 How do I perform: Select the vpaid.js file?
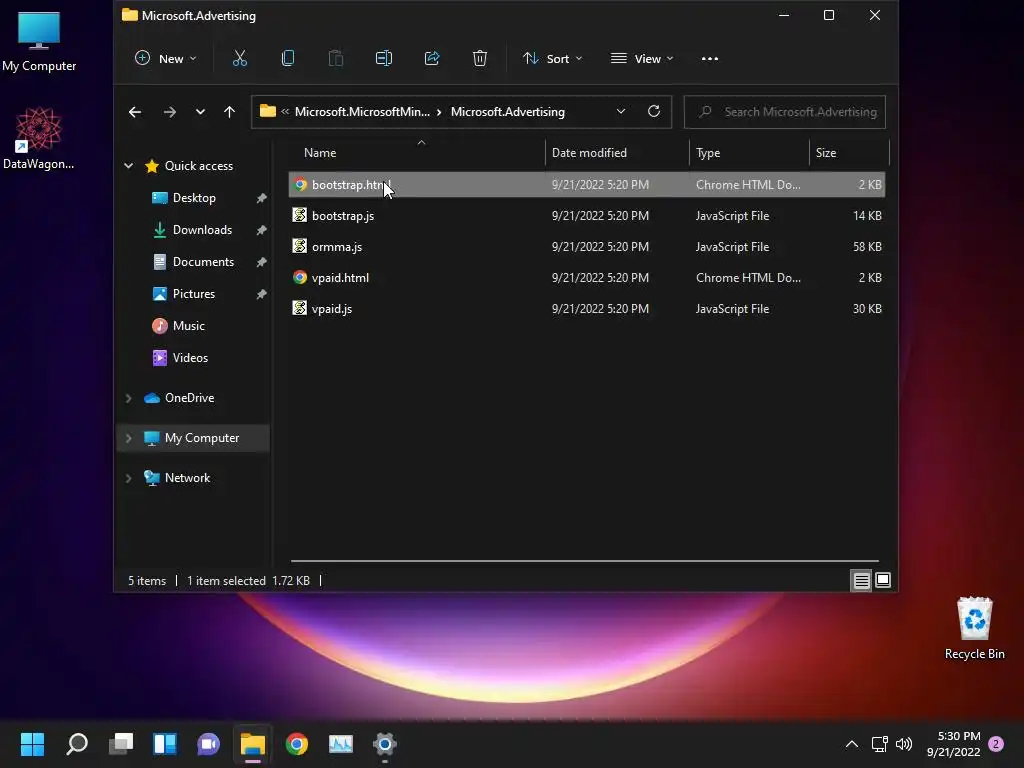tap(586, 309)
